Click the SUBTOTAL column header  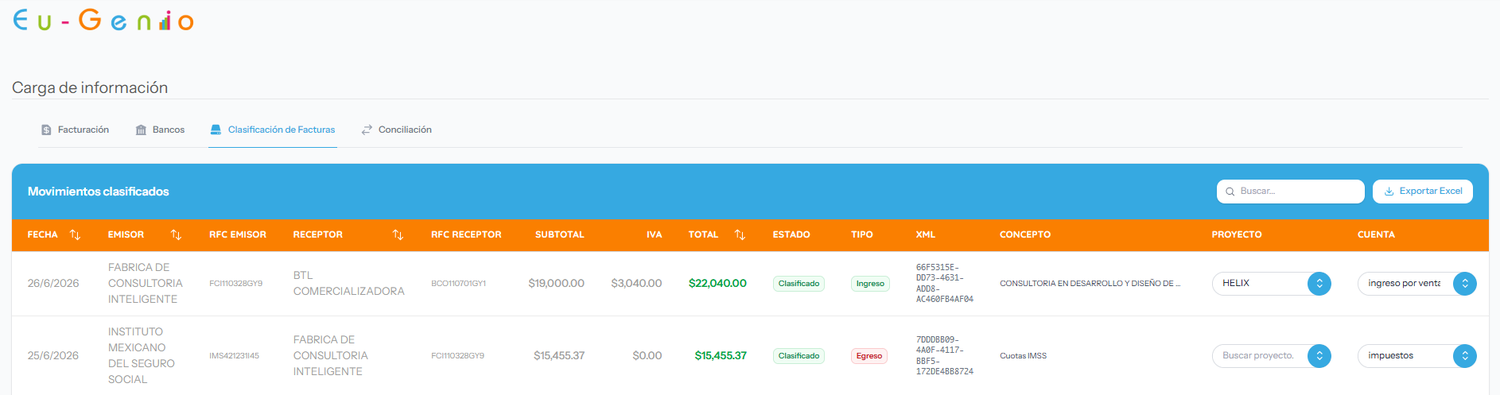click(x=560, y=235)
